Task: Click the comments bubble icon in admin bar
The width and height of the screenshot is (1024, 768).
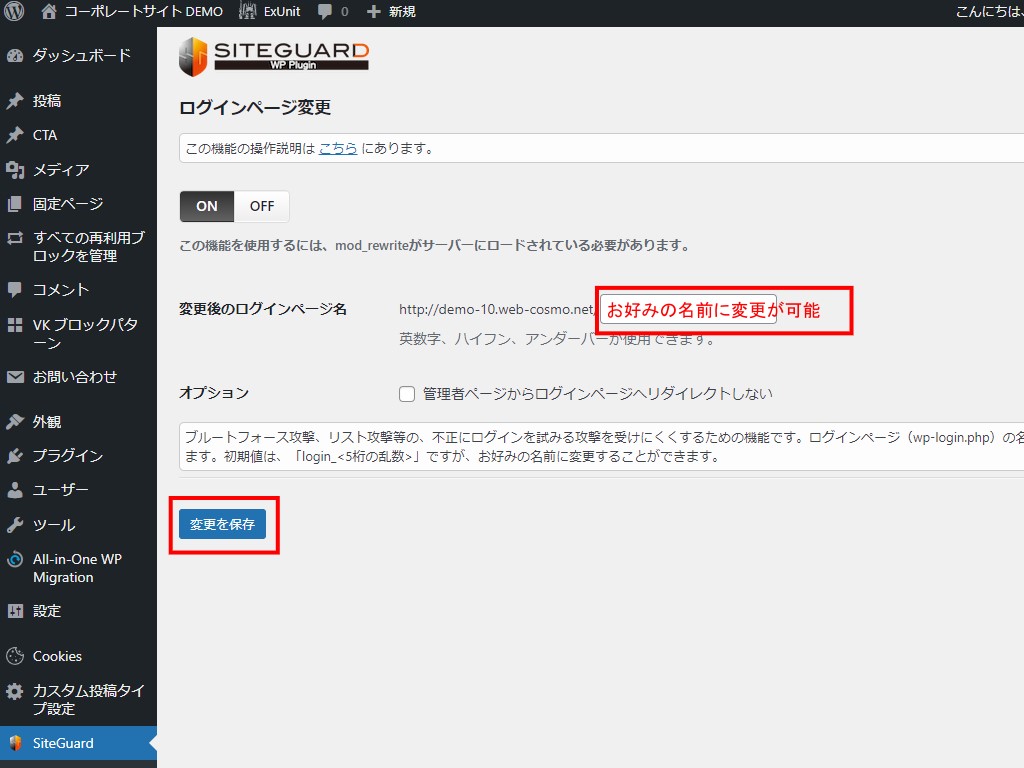Action: [325, 12]
